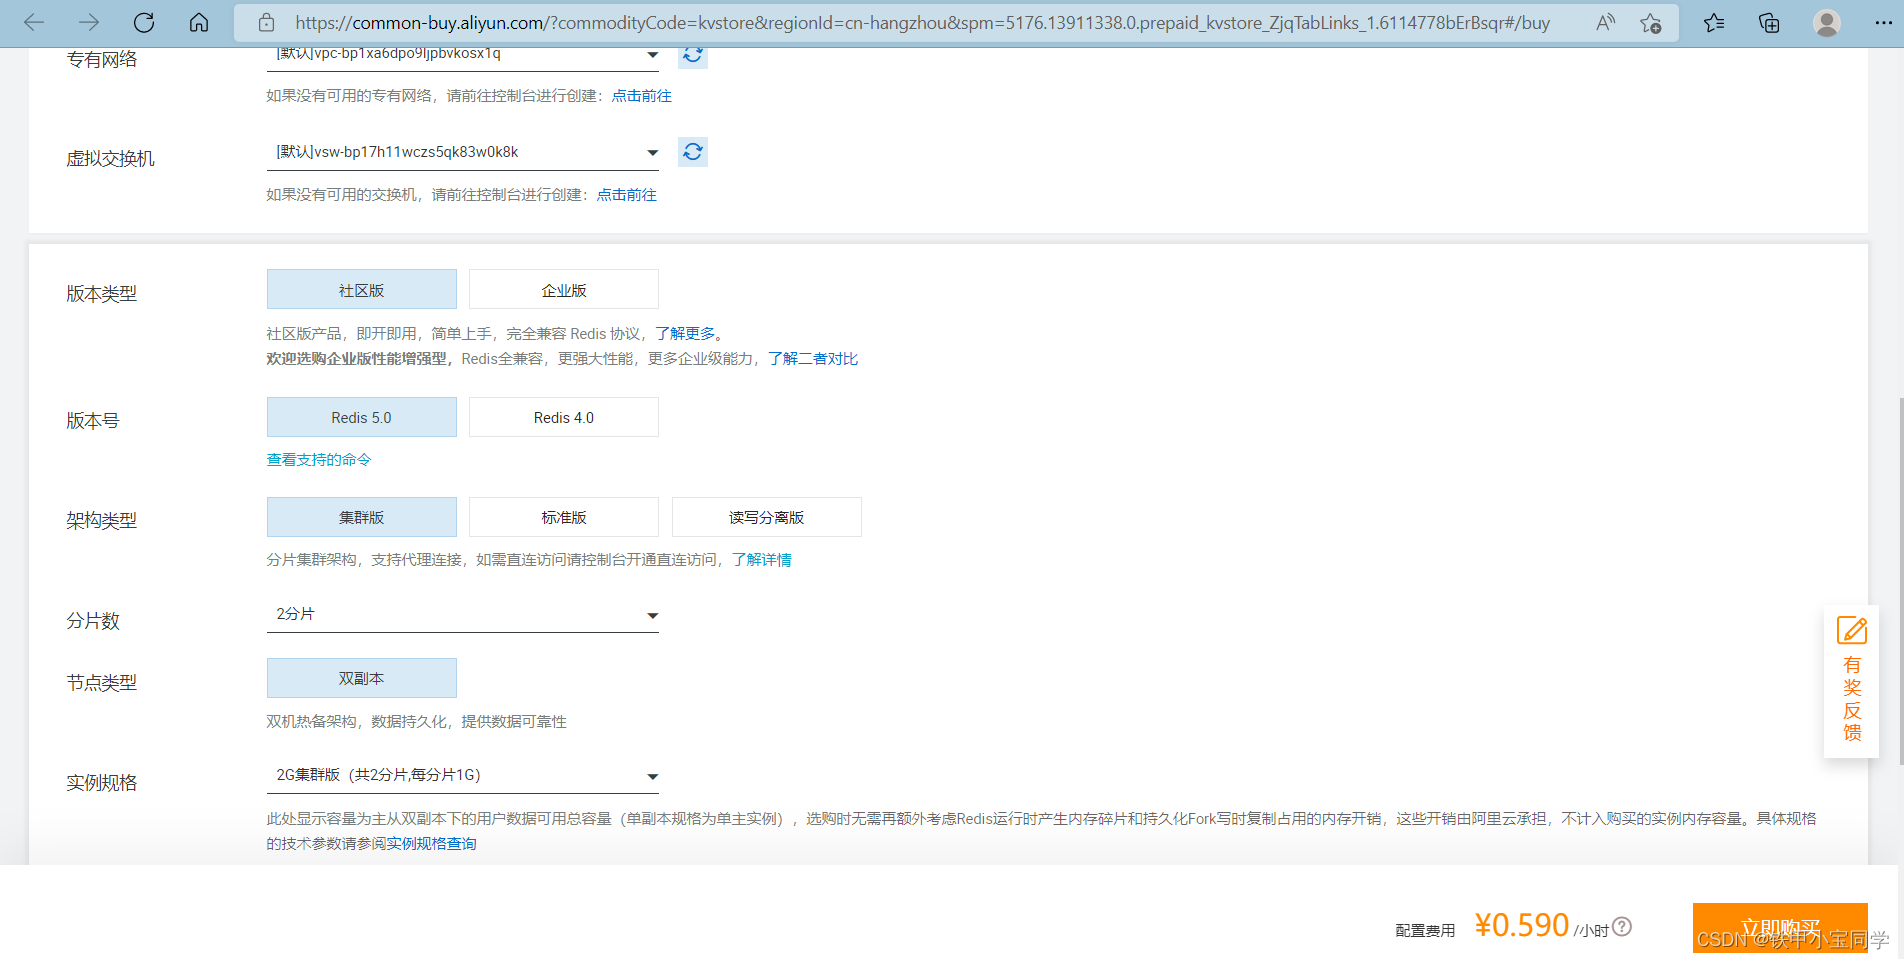Refresh the 虚拟交换机 list

pyautogui.click(x=693, y=152)
